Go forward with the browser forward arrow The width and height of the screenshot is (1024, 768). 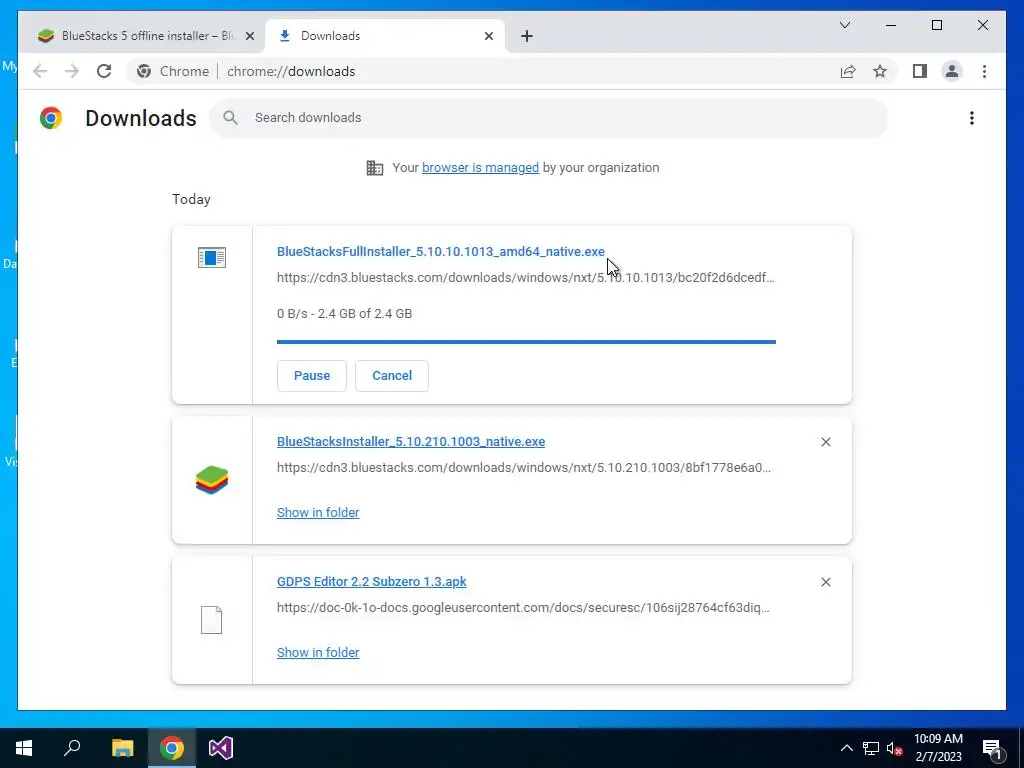coord(72,71)
